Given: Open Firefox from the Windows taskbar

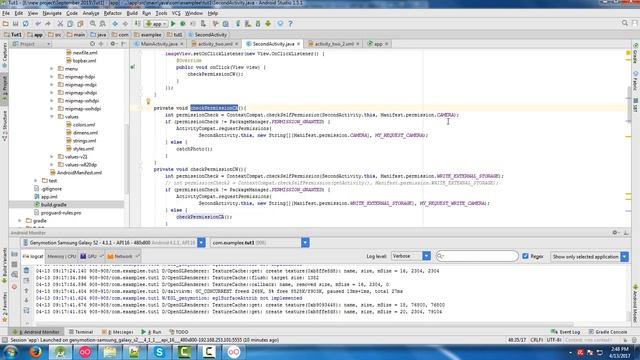Looking at the screenshot, I should pos(36,352).
